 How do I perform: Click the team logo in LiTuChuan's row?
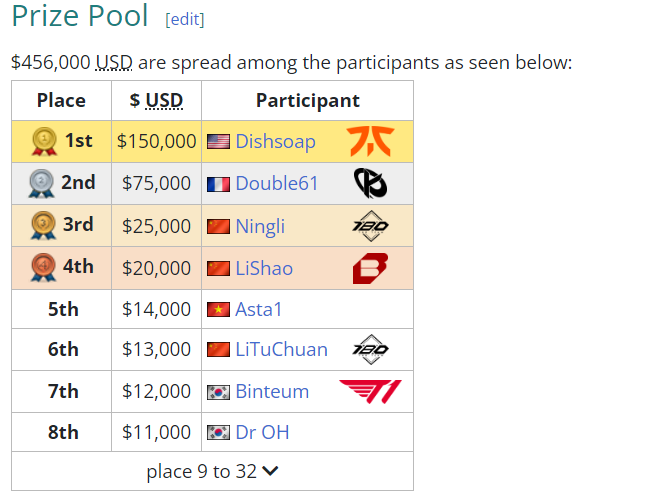pos(370,349)
